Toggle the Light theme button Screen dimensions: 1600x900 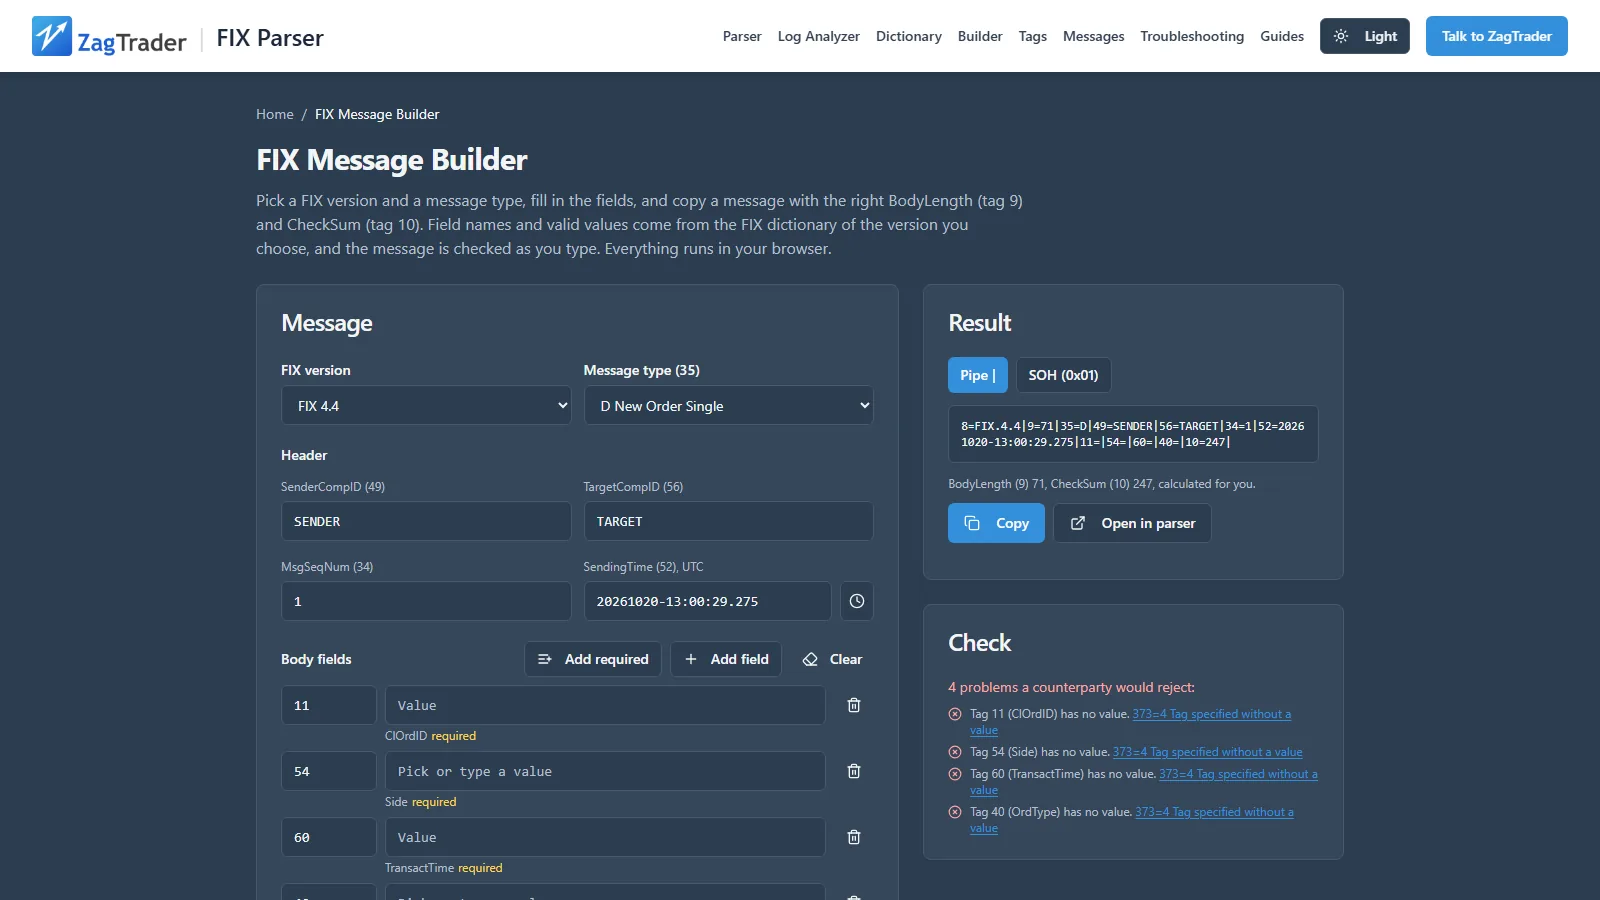tap(1365, 36)
